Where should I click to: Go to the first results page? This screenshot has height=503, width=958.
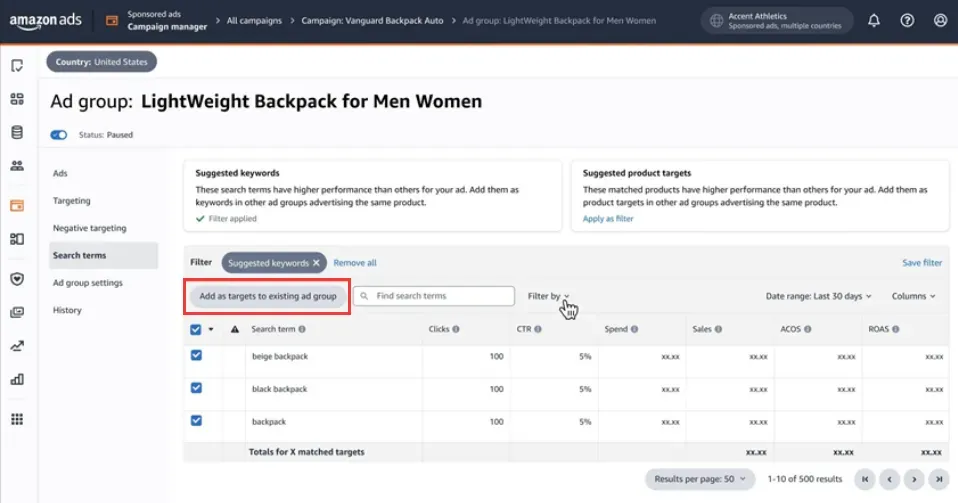click(865, 479)
